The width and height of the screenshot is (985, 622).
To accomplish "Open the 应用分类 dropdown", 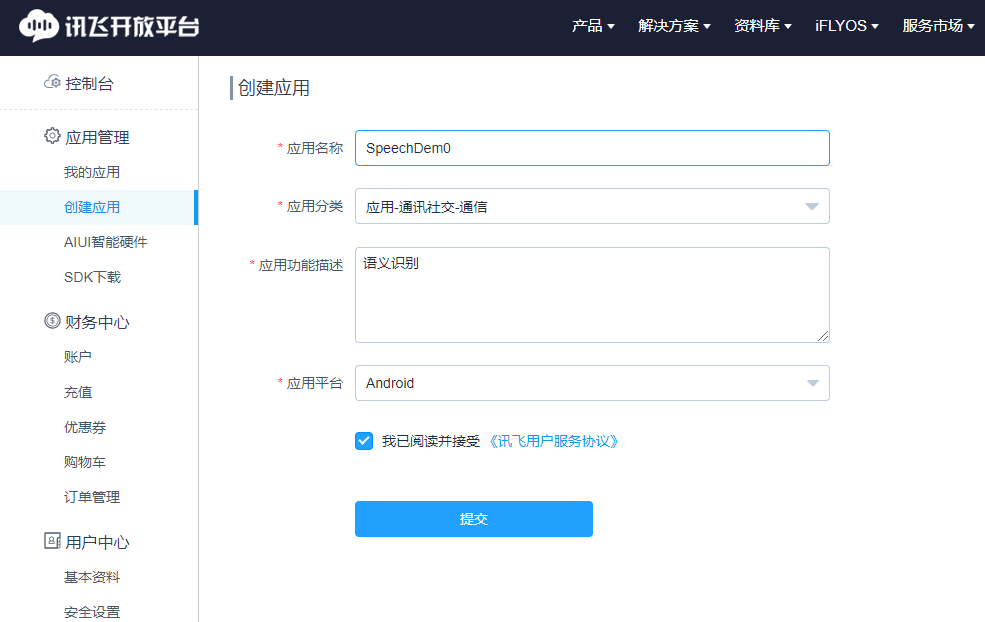I will (592, 206).
